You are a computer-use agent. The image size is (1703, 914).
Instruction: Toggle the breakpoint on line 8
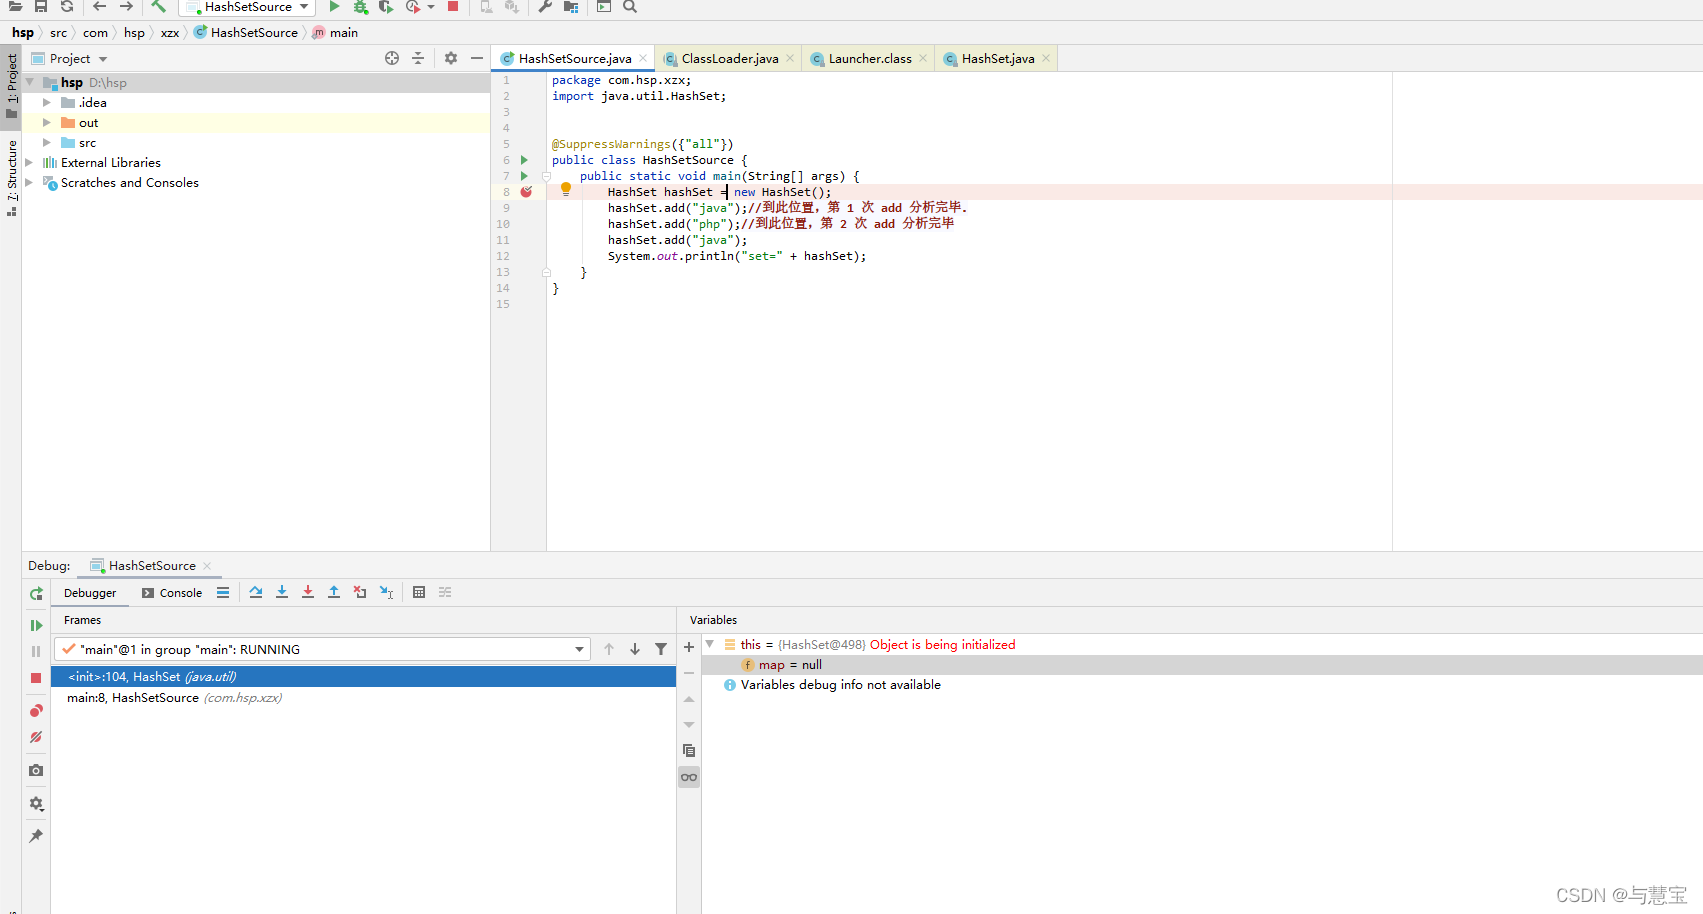[527, 191]
